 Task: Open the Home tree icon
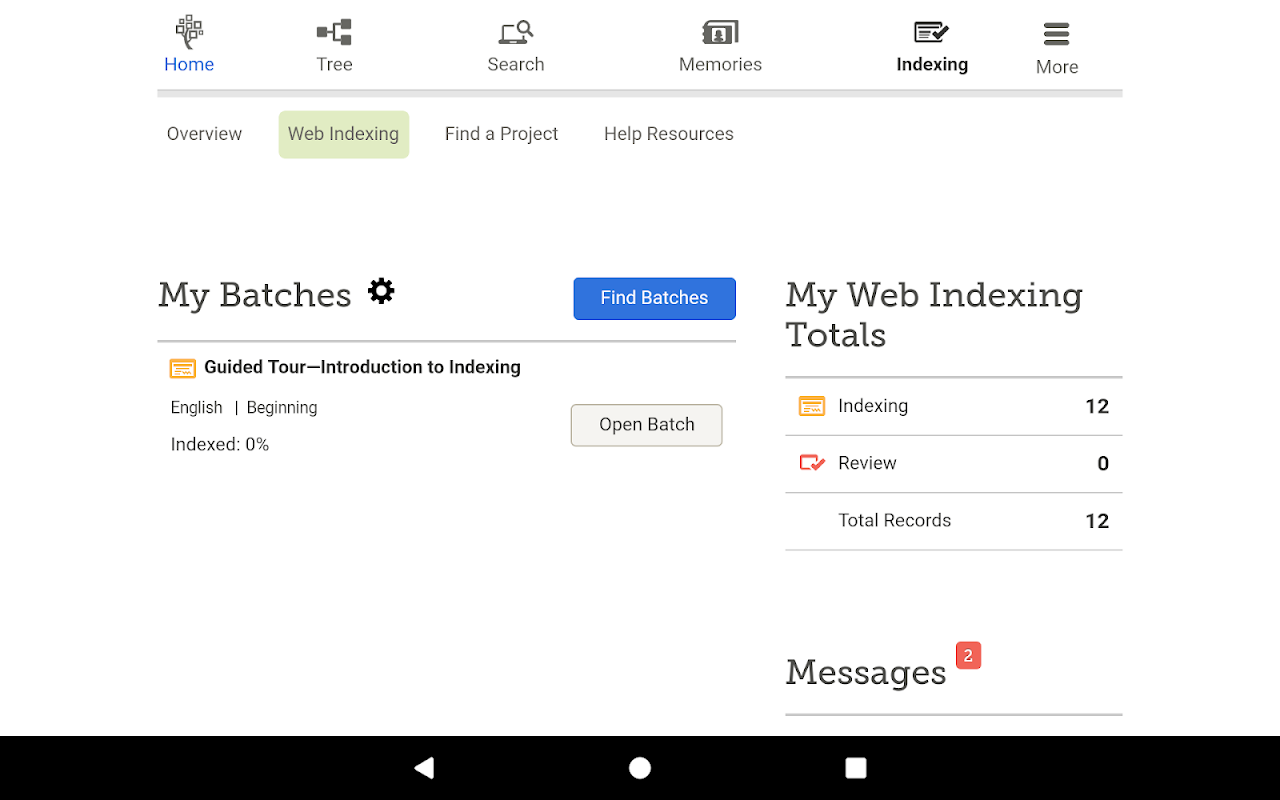tap(189, 32)
